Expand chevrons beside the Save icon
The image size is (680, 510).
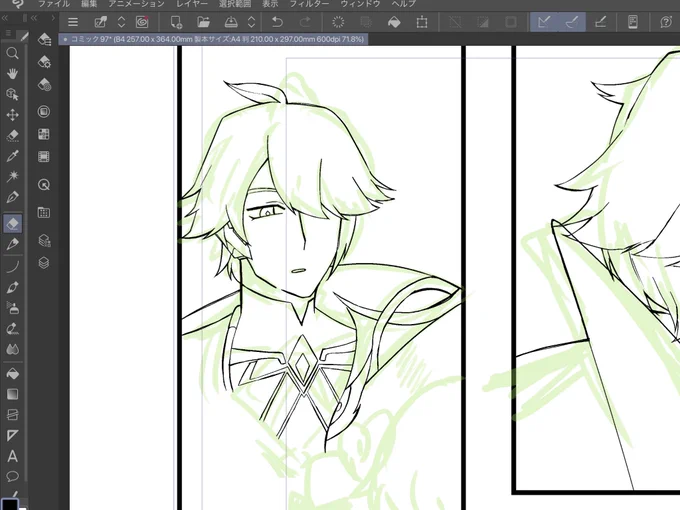(251, 22)
